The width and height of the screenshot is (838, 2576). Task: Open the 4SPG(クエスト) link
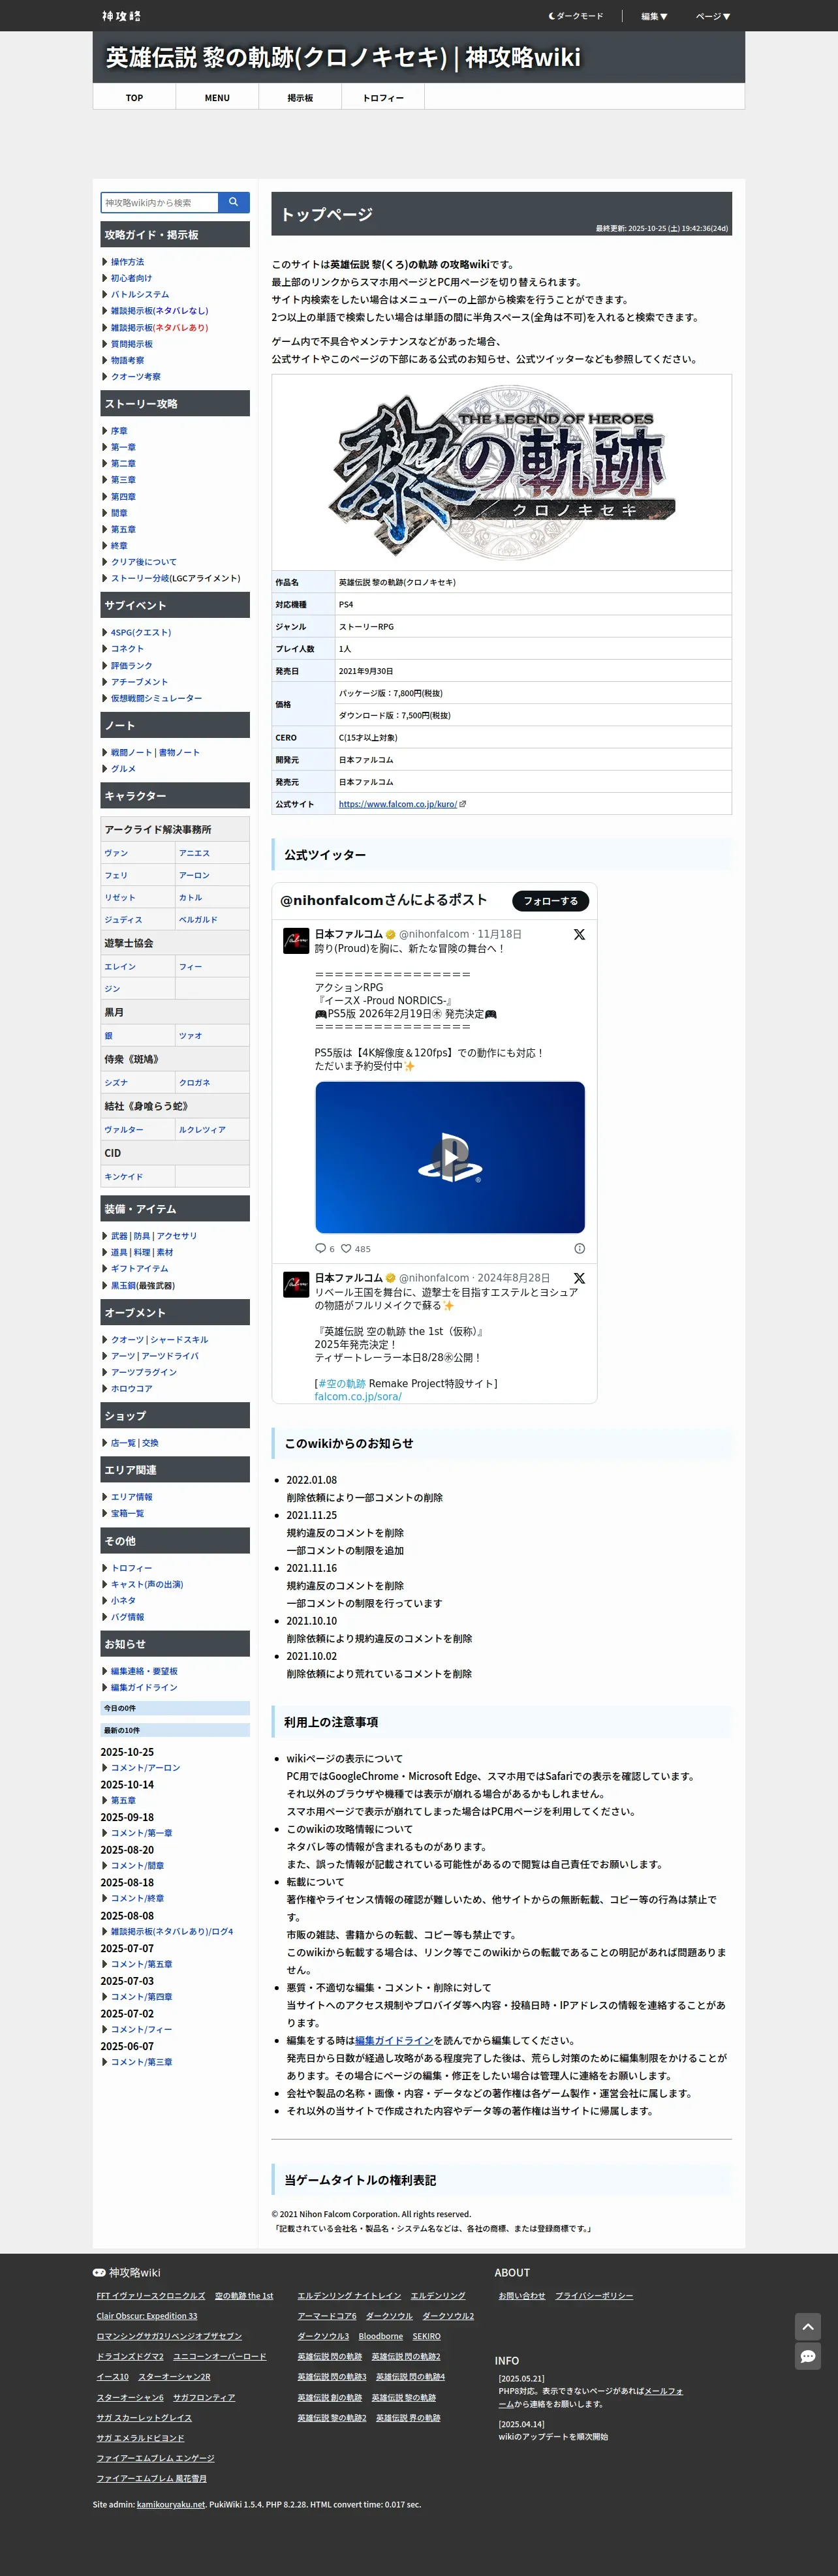tap(141, 633)
